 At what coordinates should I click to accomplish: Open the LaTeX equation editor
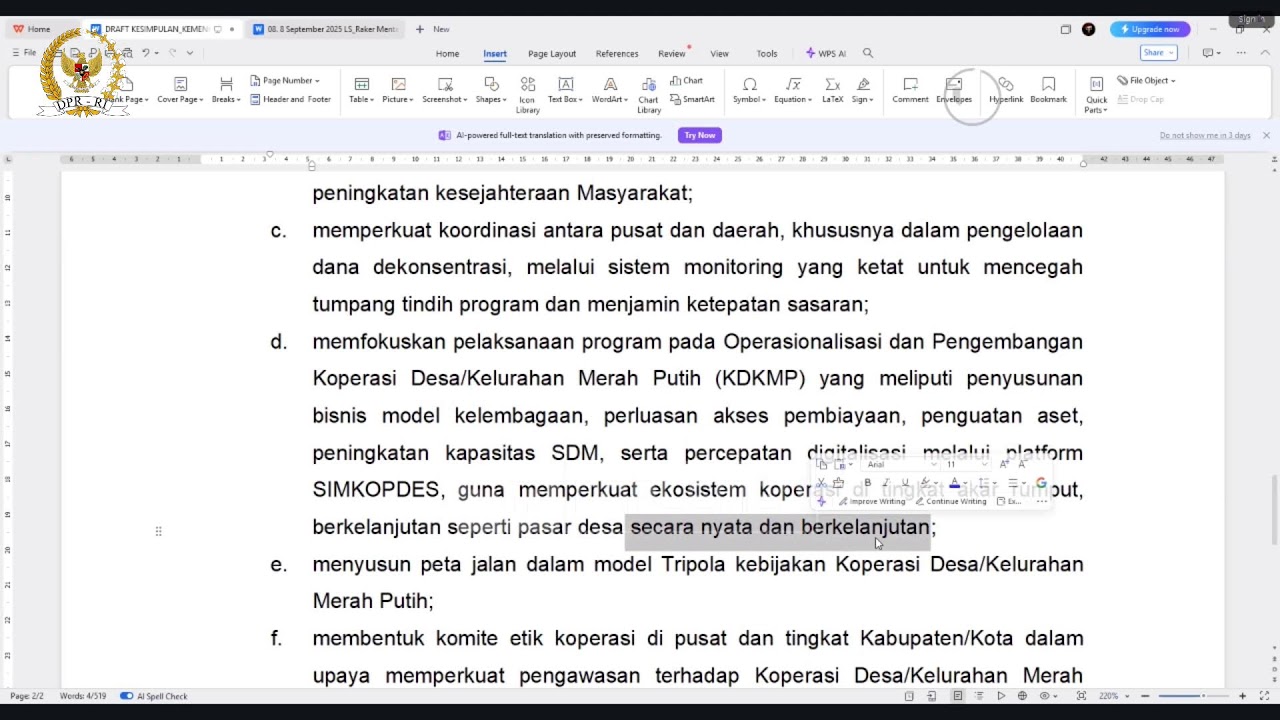pos(832,90)
